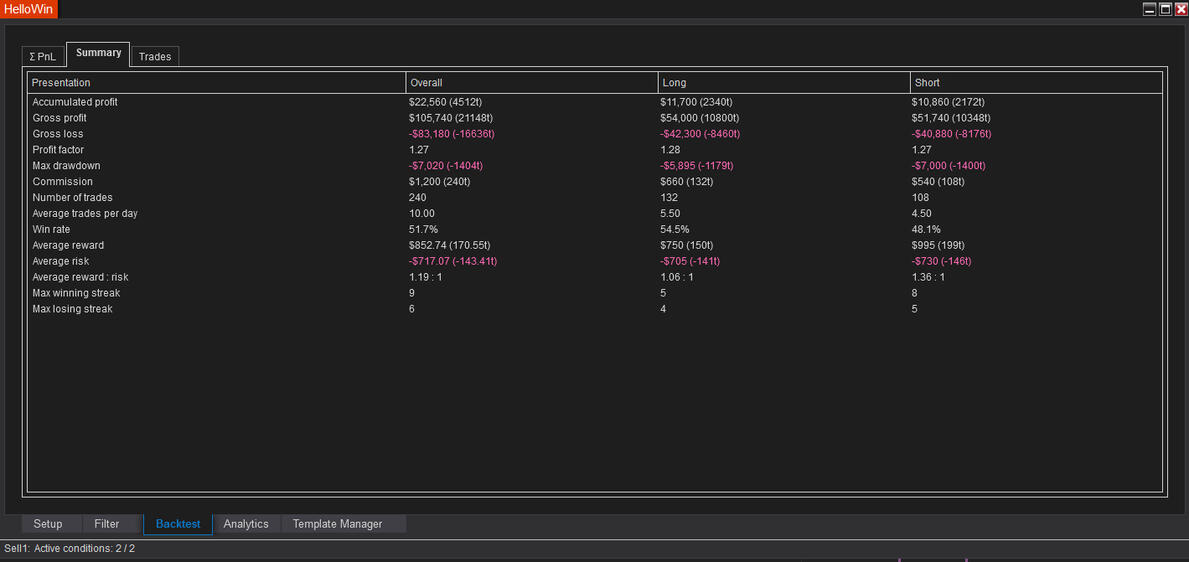Select the Backtest tab
Viewport: 1189px width, 562px height.
(178, 524)
